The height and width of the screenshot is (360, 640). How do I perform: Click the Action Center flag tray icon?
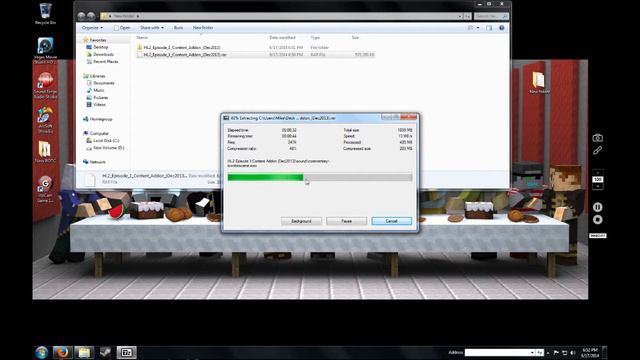click(556, 353)
